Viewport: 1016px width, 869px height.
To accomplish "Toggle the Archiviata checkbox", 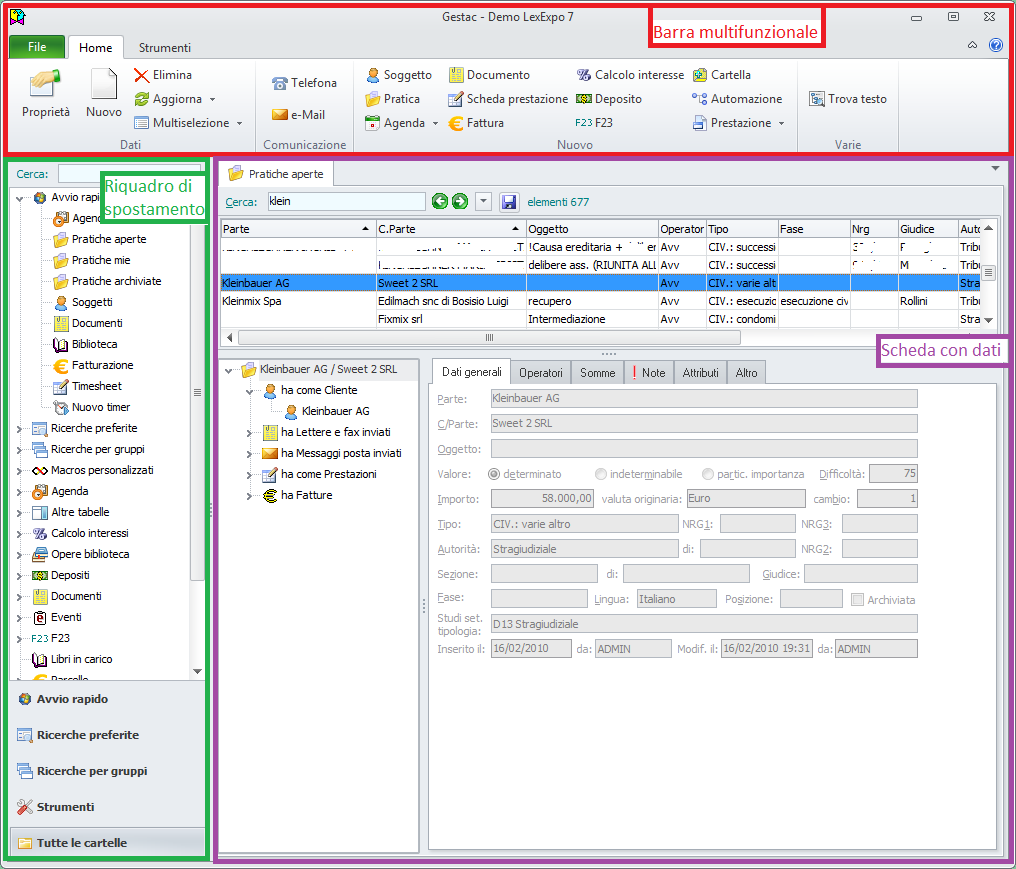I will [857, 600].
